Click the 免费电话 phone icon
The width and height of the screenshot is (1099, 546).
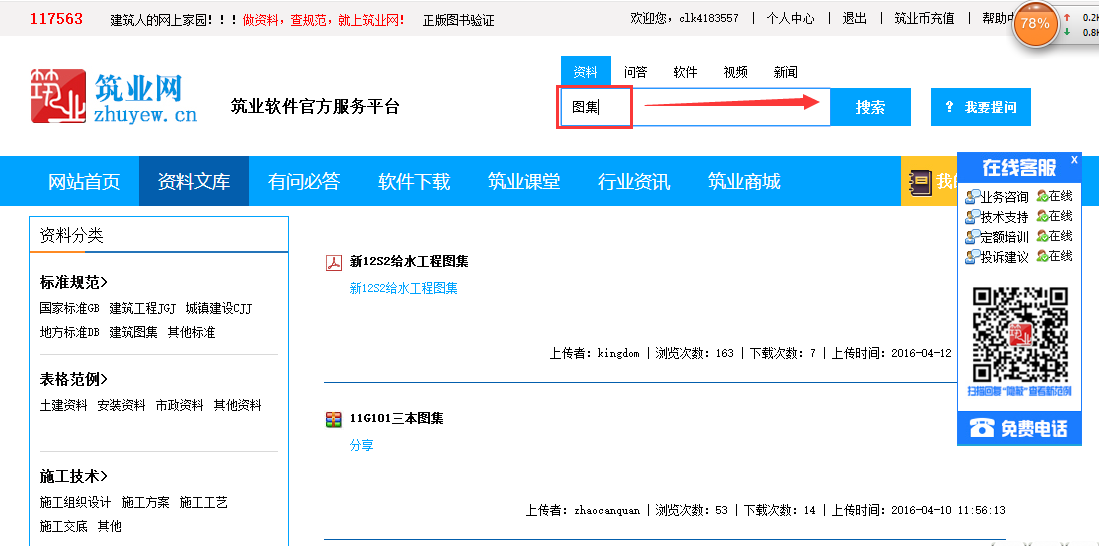pos(983,428)
